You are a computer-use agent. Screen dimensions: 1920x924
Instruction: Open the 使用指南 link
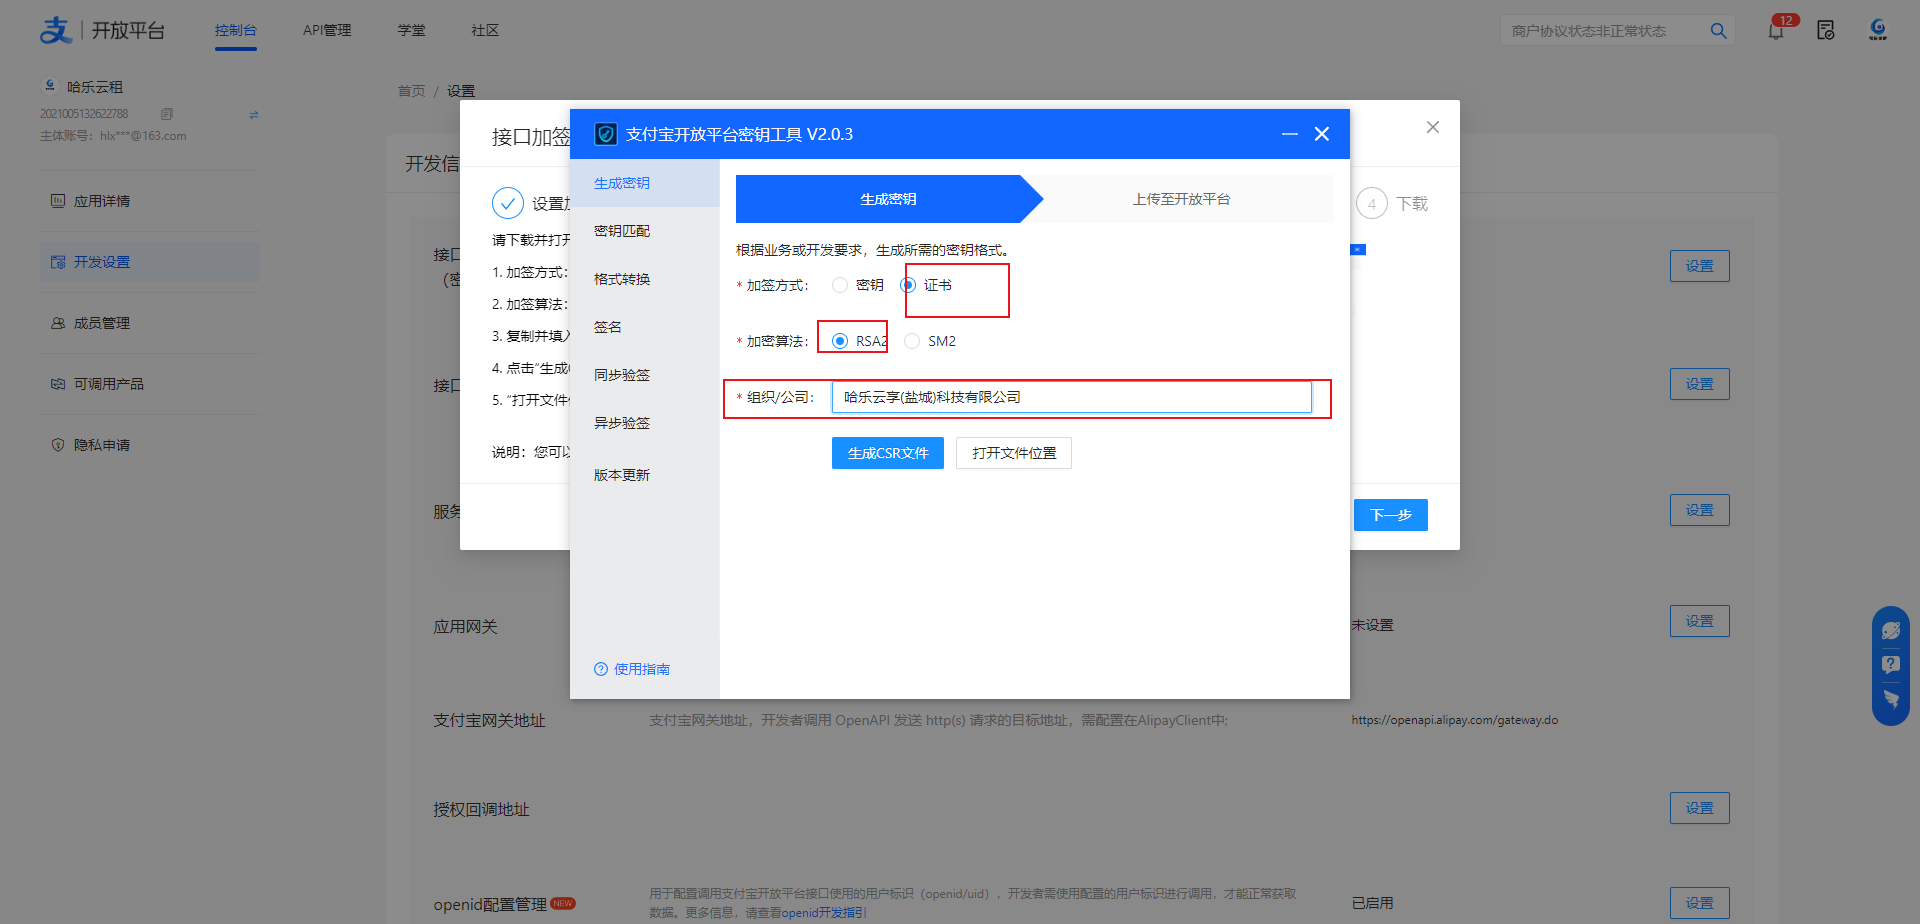642,669
